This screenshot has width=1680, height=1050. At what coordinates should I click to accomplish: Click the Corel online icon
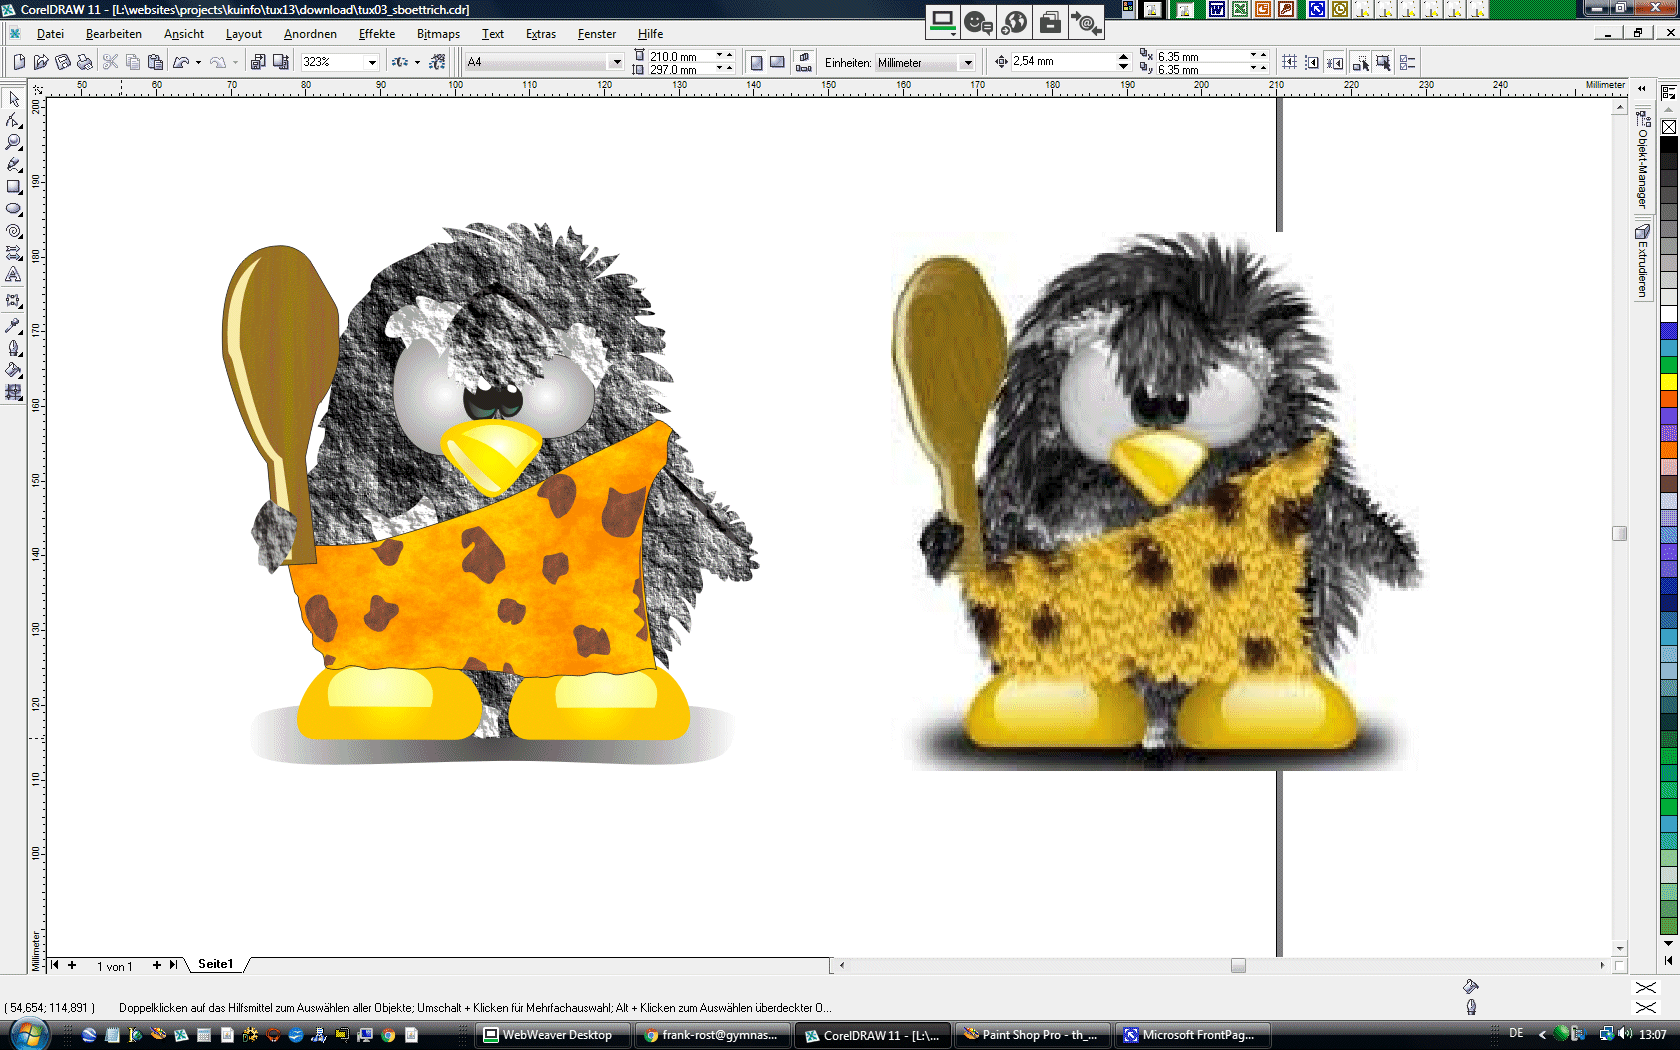pos(437,62)
